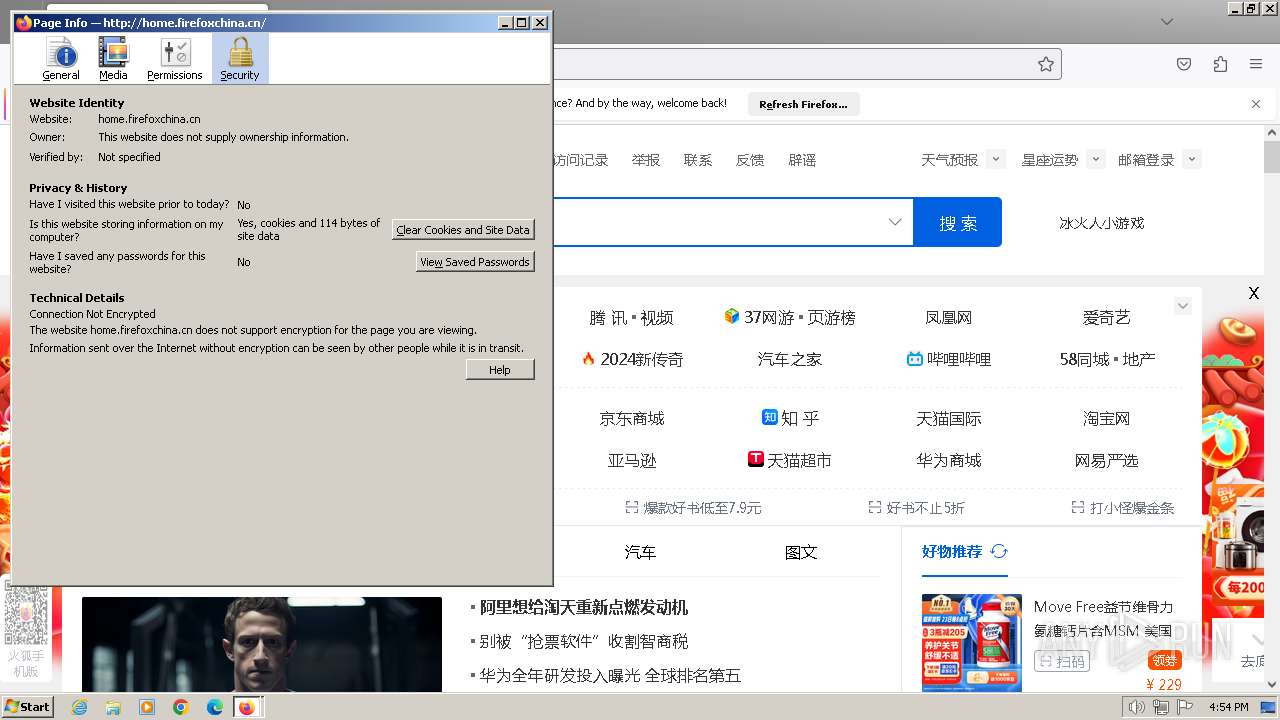This screenshot has width=1280, height=720.
Task: Click the Action Center flag tray icon
Action: (x=1185, y=707)
